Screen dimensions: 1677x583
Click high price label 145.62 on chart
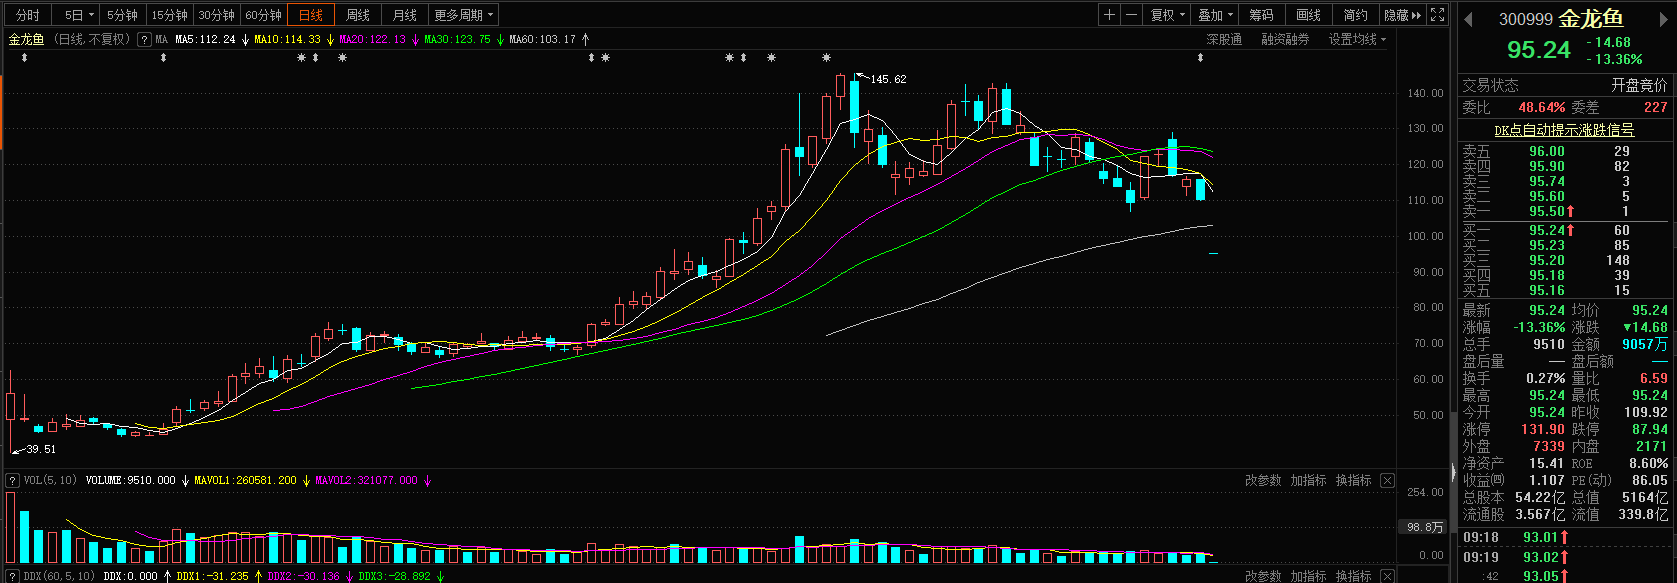tap(888, 79)
